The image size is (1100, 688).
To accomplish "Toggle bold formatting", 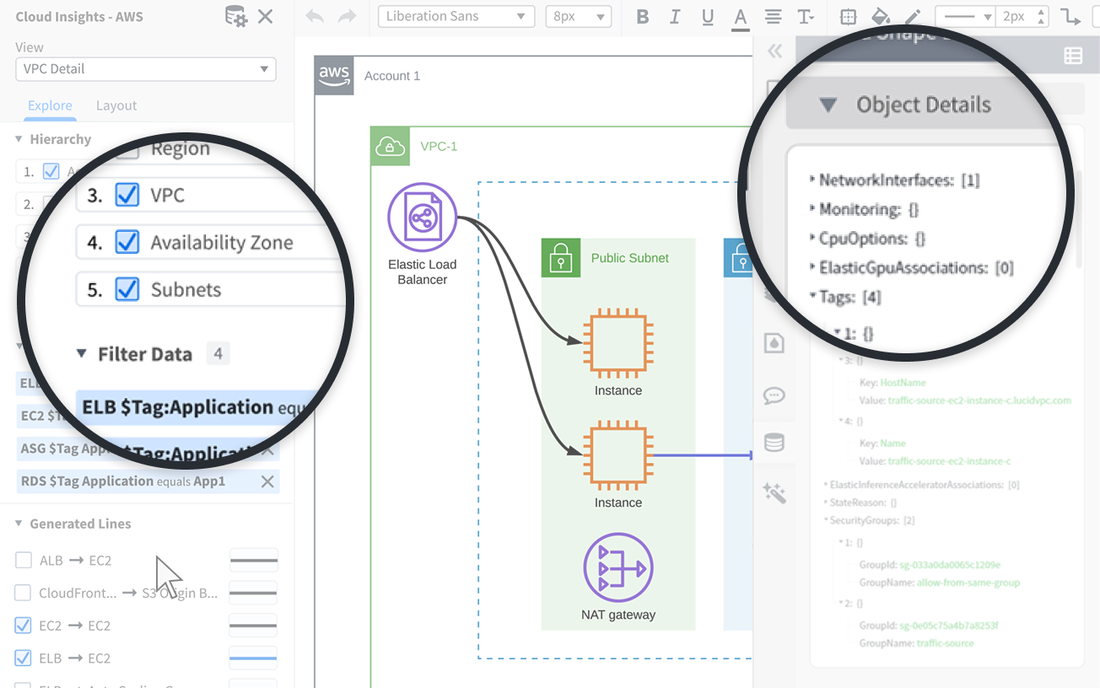I will tap(643, 17).
